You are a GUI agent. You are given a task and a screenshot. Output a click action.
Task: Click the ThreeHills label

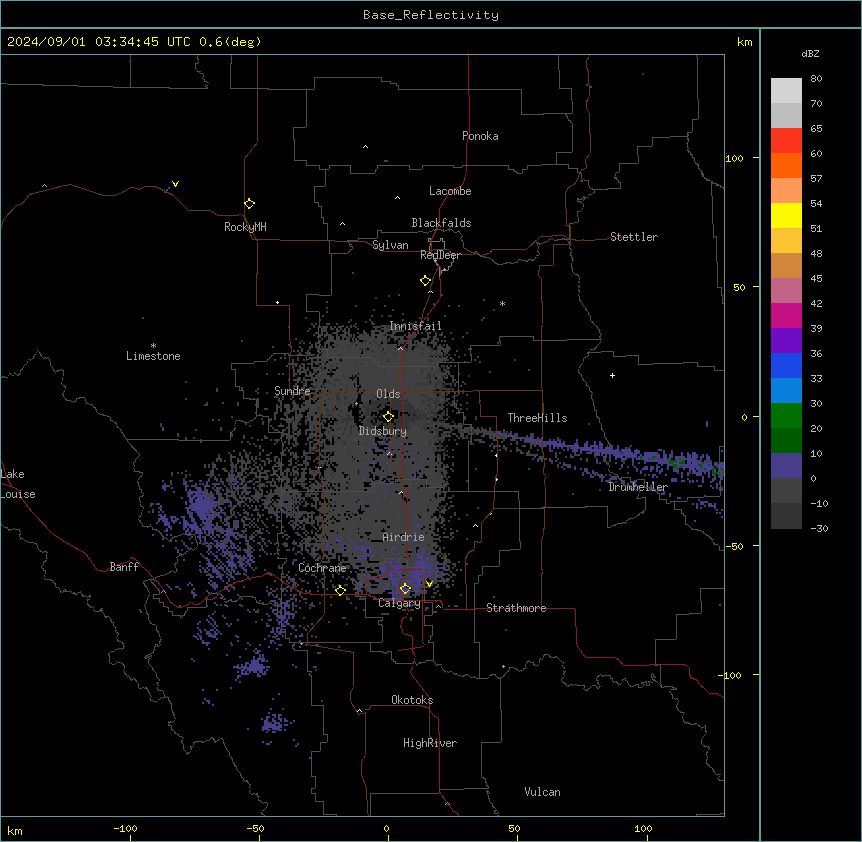(x=537, y=418)
